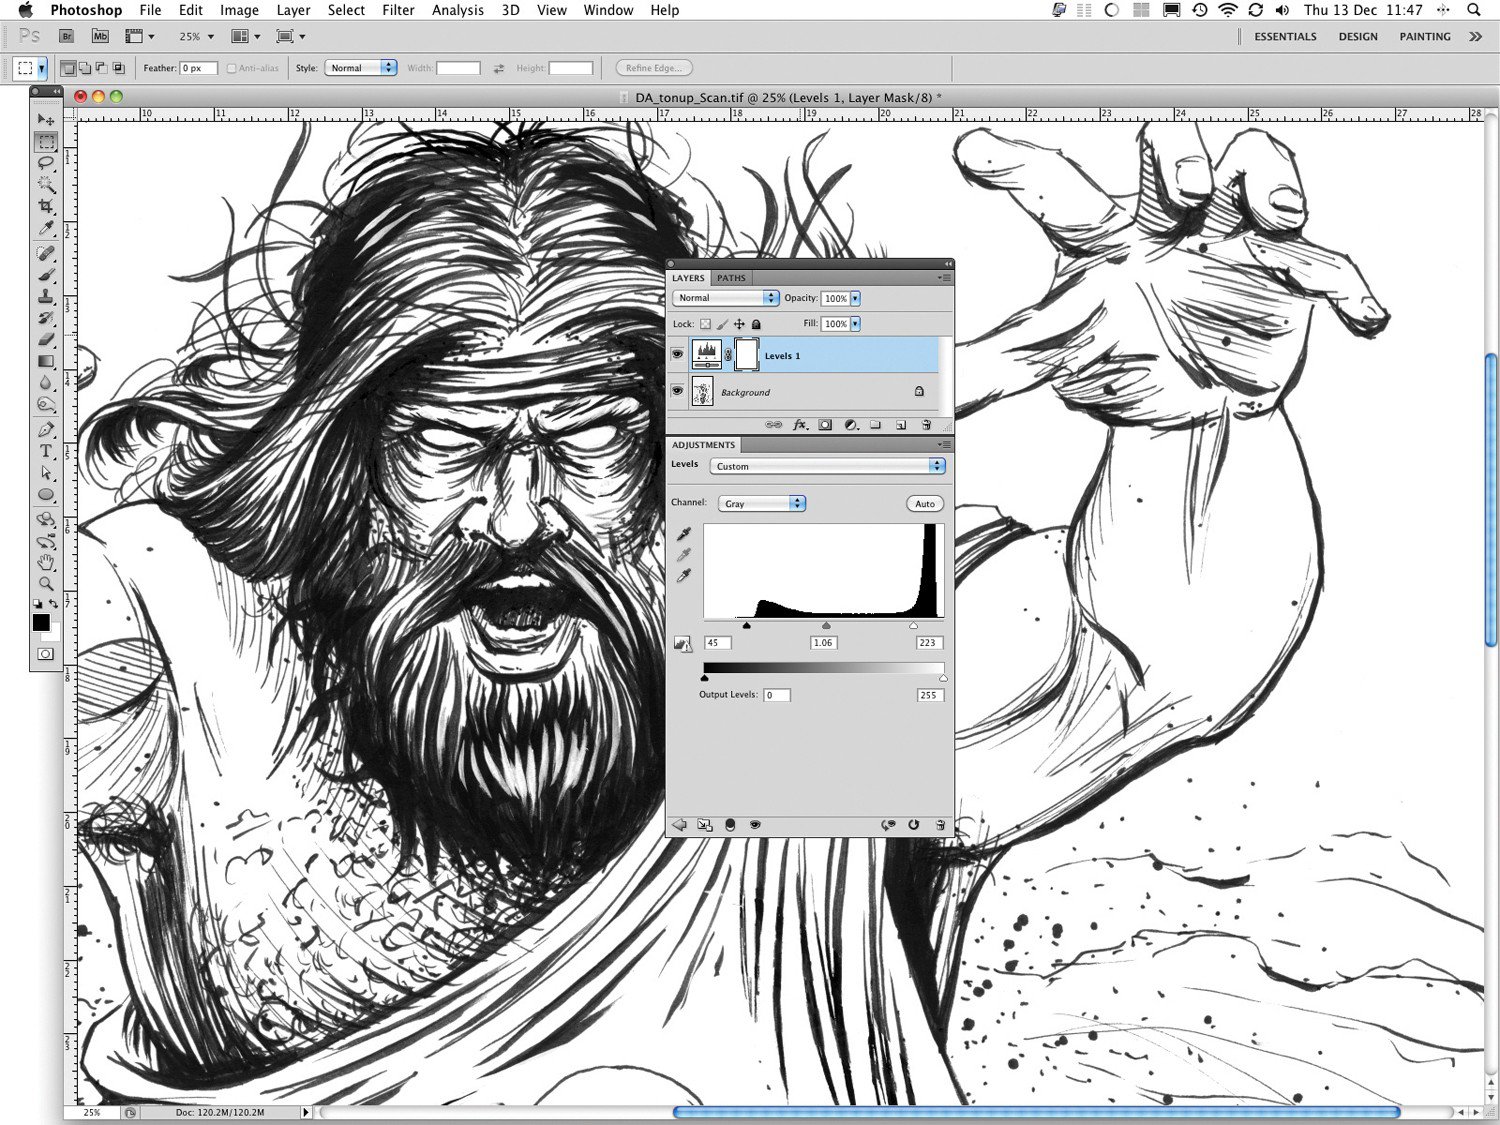Select the Healing Brush tool
The height and width of the screenshot is (1125, 1500).
tap(45, 252)
